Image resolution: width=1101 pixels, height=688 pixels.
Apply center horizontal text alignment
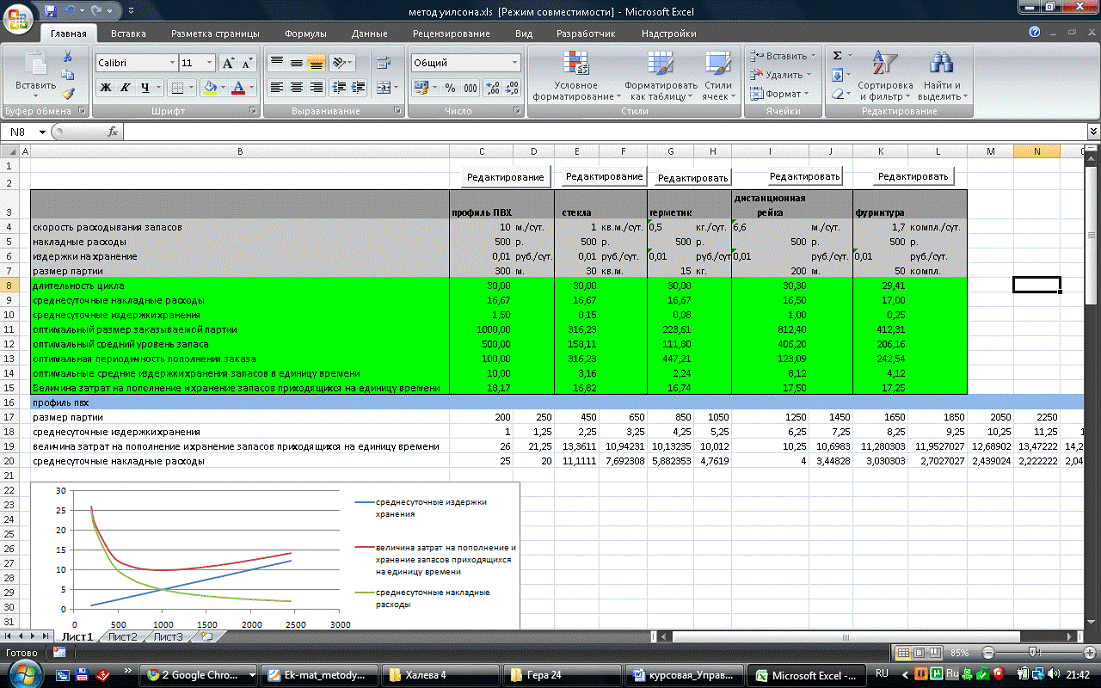pos(296,87)
